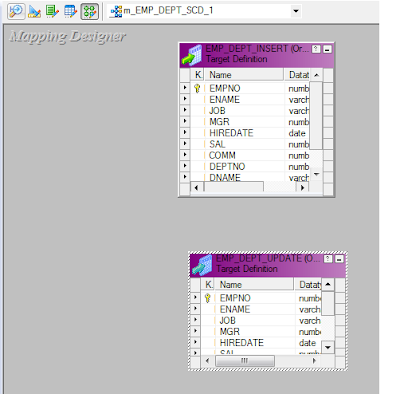Select MGR port in EMP_DEPT_INSERT
This screenshot has height=394, width=400.
click(219, 122)
